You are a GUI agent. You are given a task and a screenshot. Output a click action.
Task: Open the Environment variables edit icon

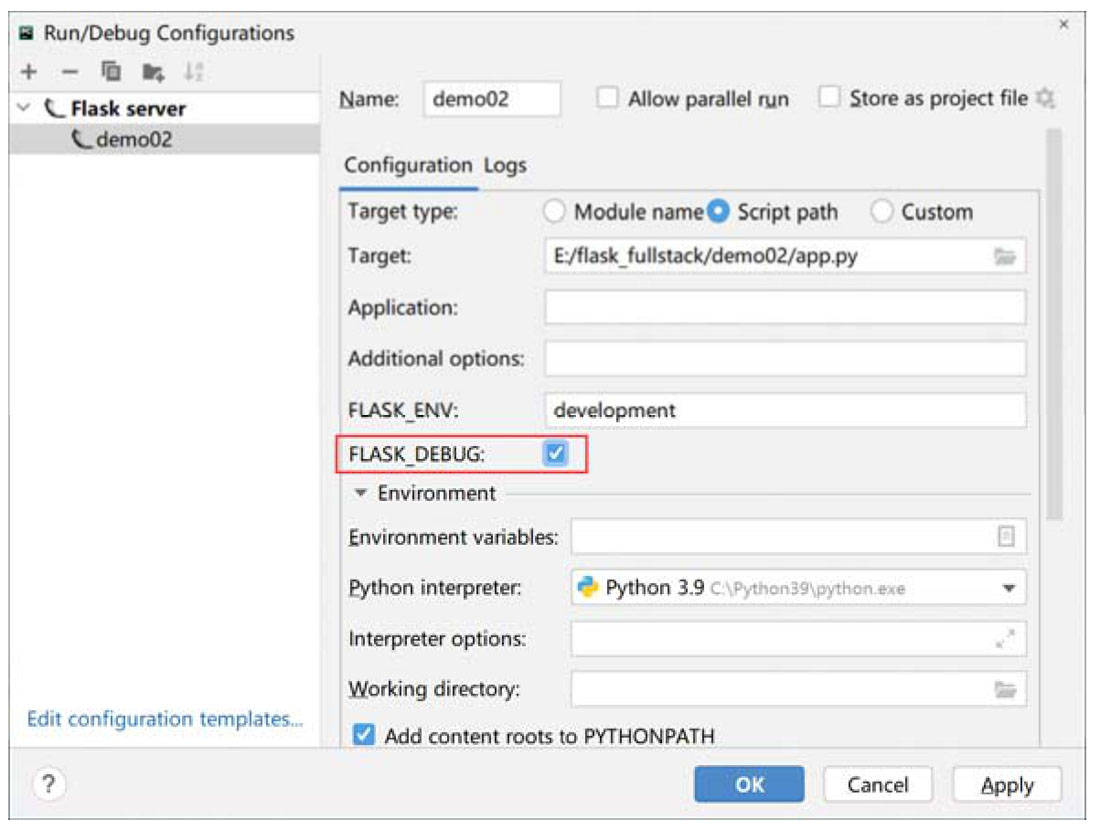(1006, 537)
